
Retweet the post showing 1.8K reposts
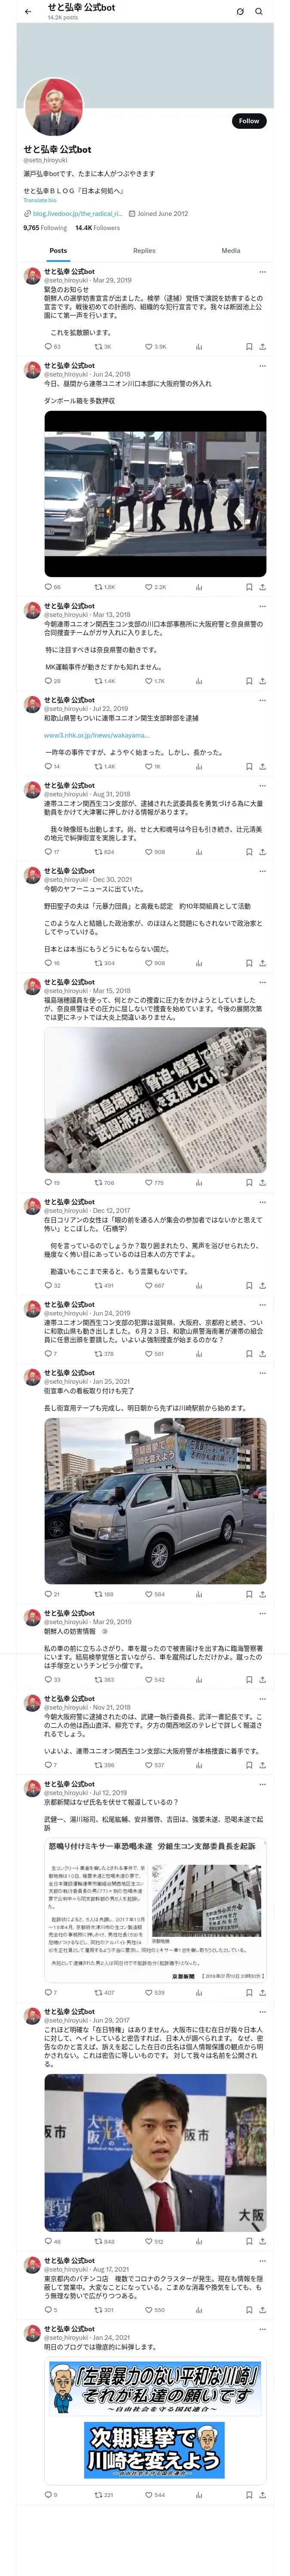(104, 587)
